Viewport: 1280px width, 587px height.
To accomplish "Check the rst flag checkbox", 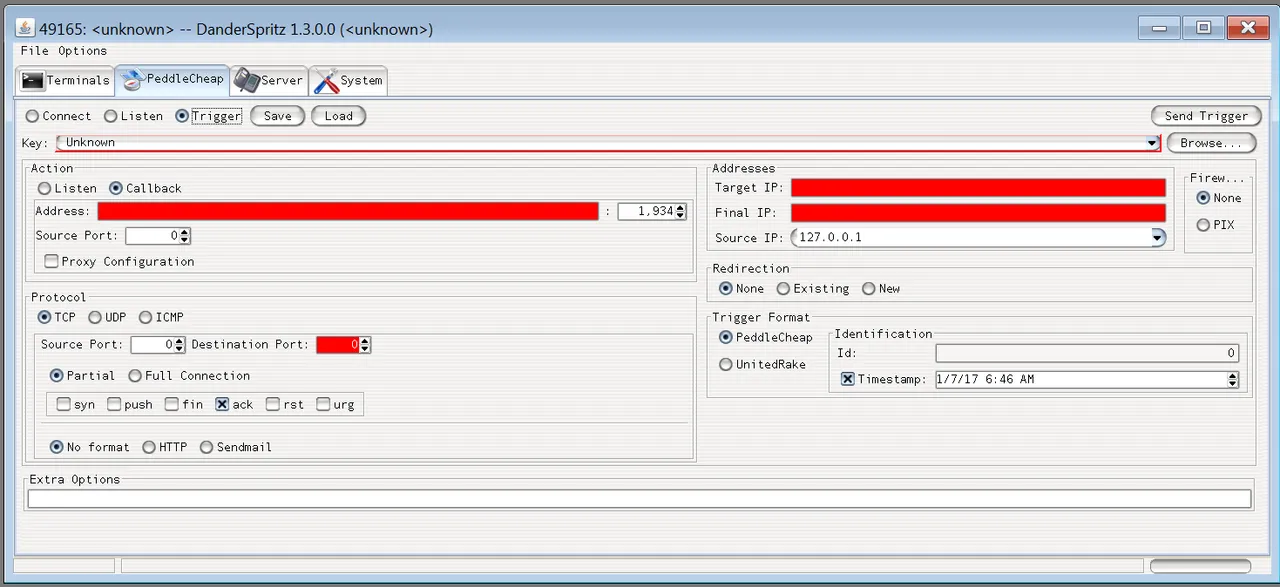I will click(x=273, y=404).
